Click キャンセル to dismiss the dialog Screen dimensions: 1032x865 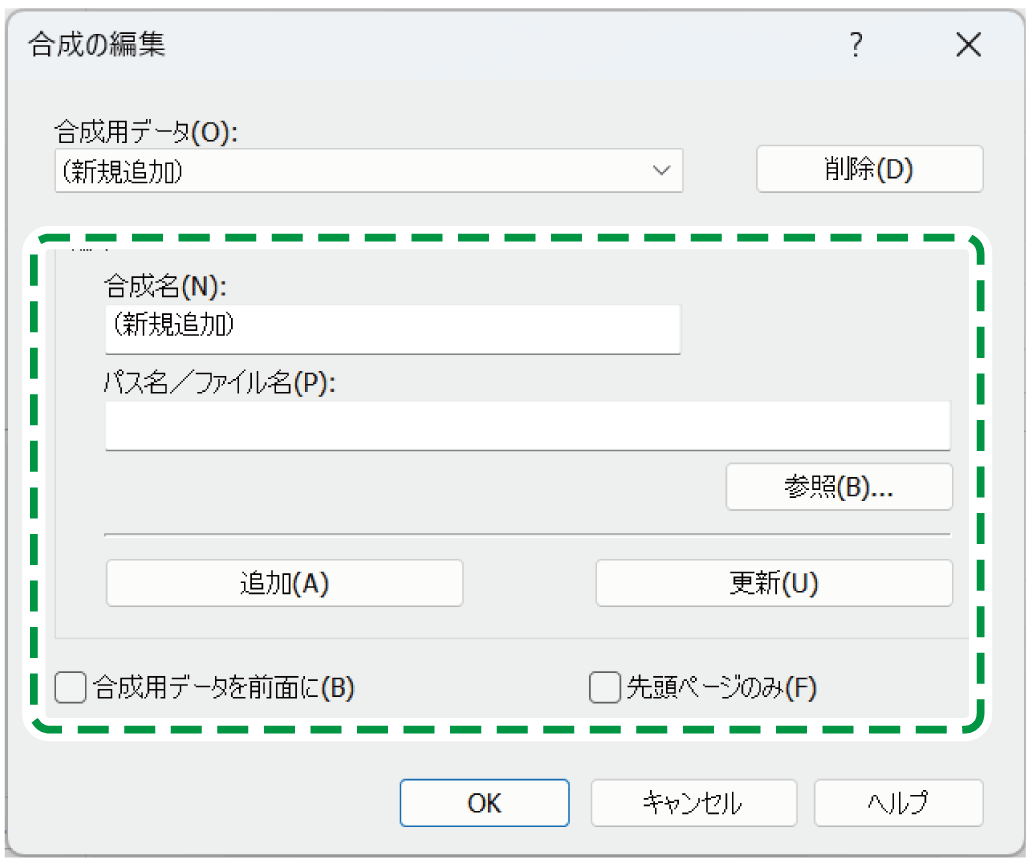click(x=693, y=803)
